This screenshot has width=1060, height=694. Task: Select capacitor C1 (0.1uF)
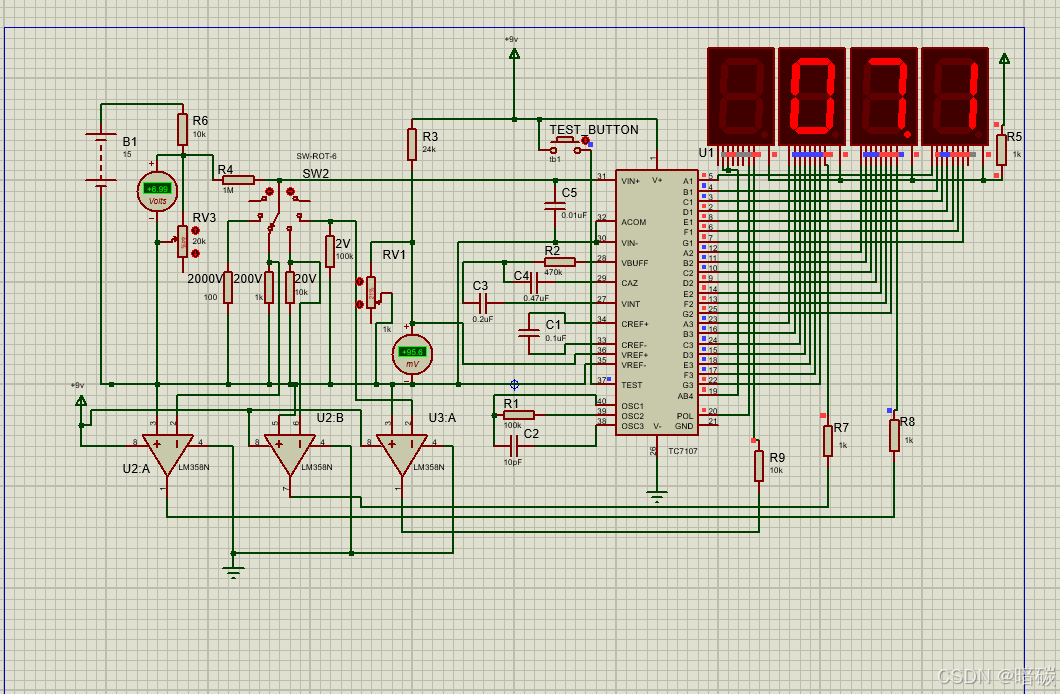tap(529, 332)
